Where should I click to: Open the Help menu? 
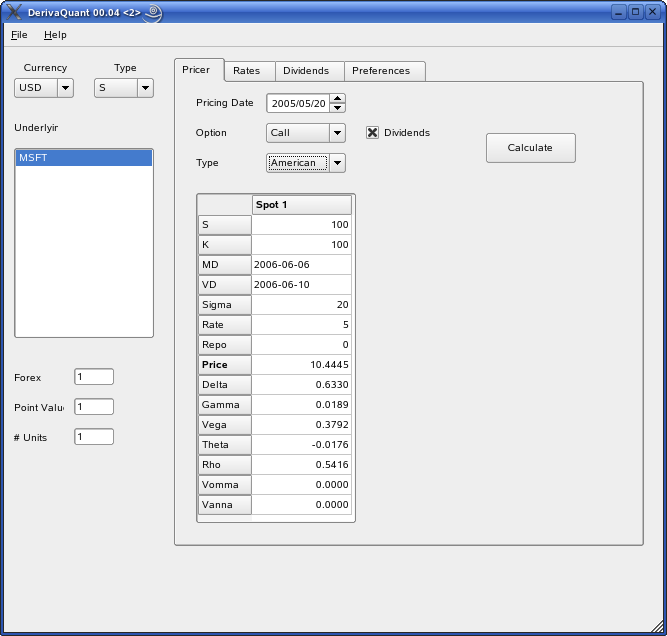[x=55, y=35]
